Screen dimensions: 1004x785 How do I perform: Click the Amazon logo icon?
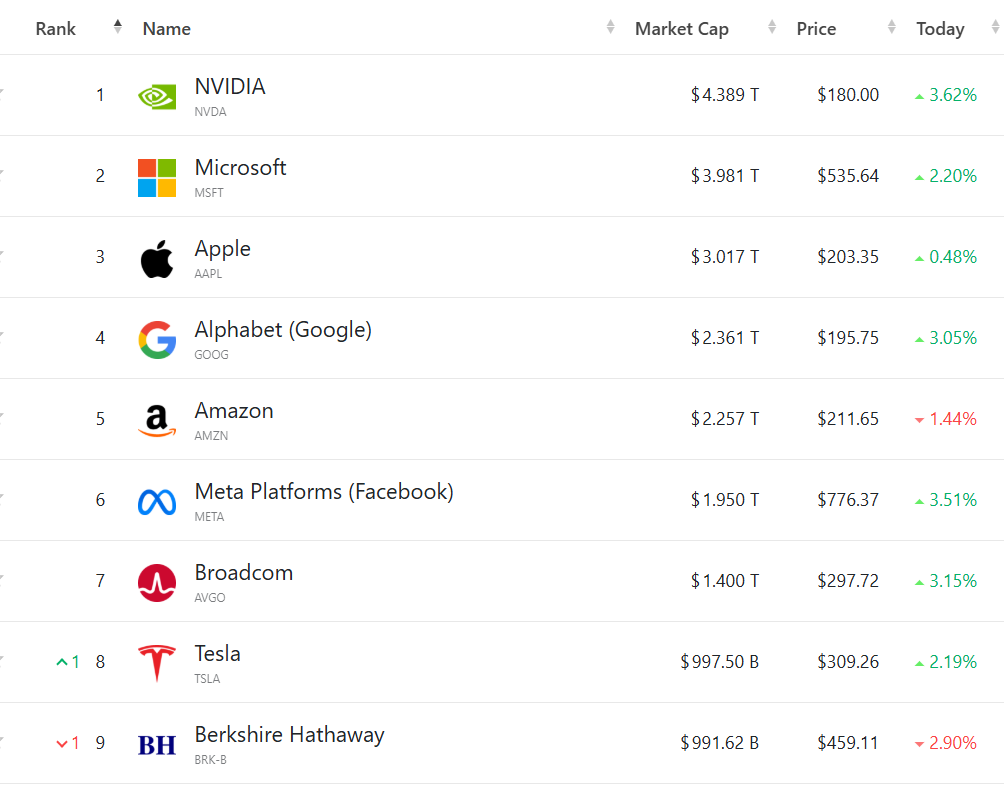[157, 420]
